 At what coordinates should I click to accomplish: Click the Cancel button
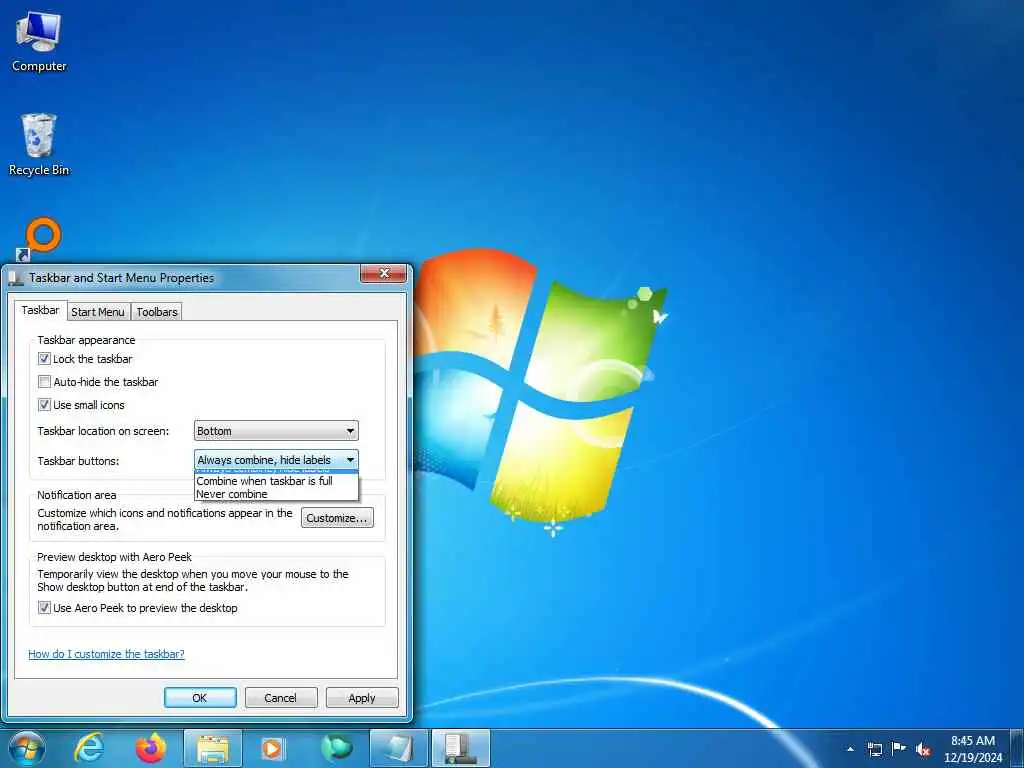click(x=281, y=697)
